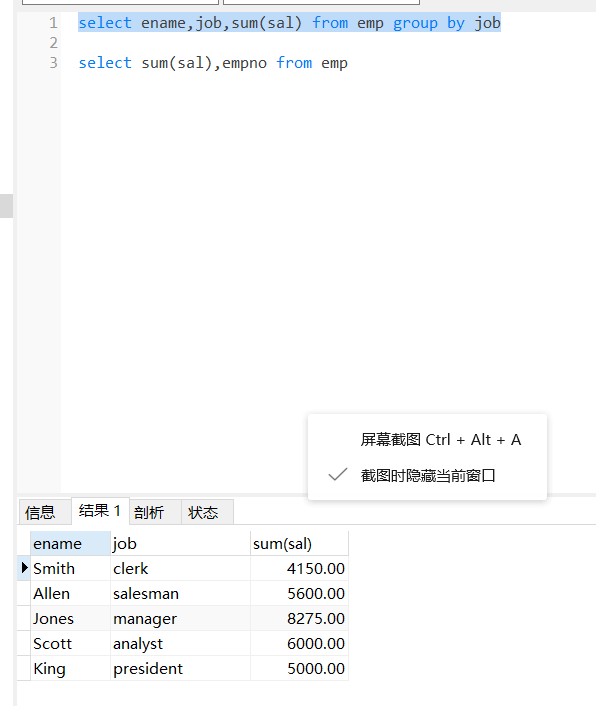The width and height of the screenshot is (596, 706).
Task: Select the 5000.00 value cell
Action: 299,669
